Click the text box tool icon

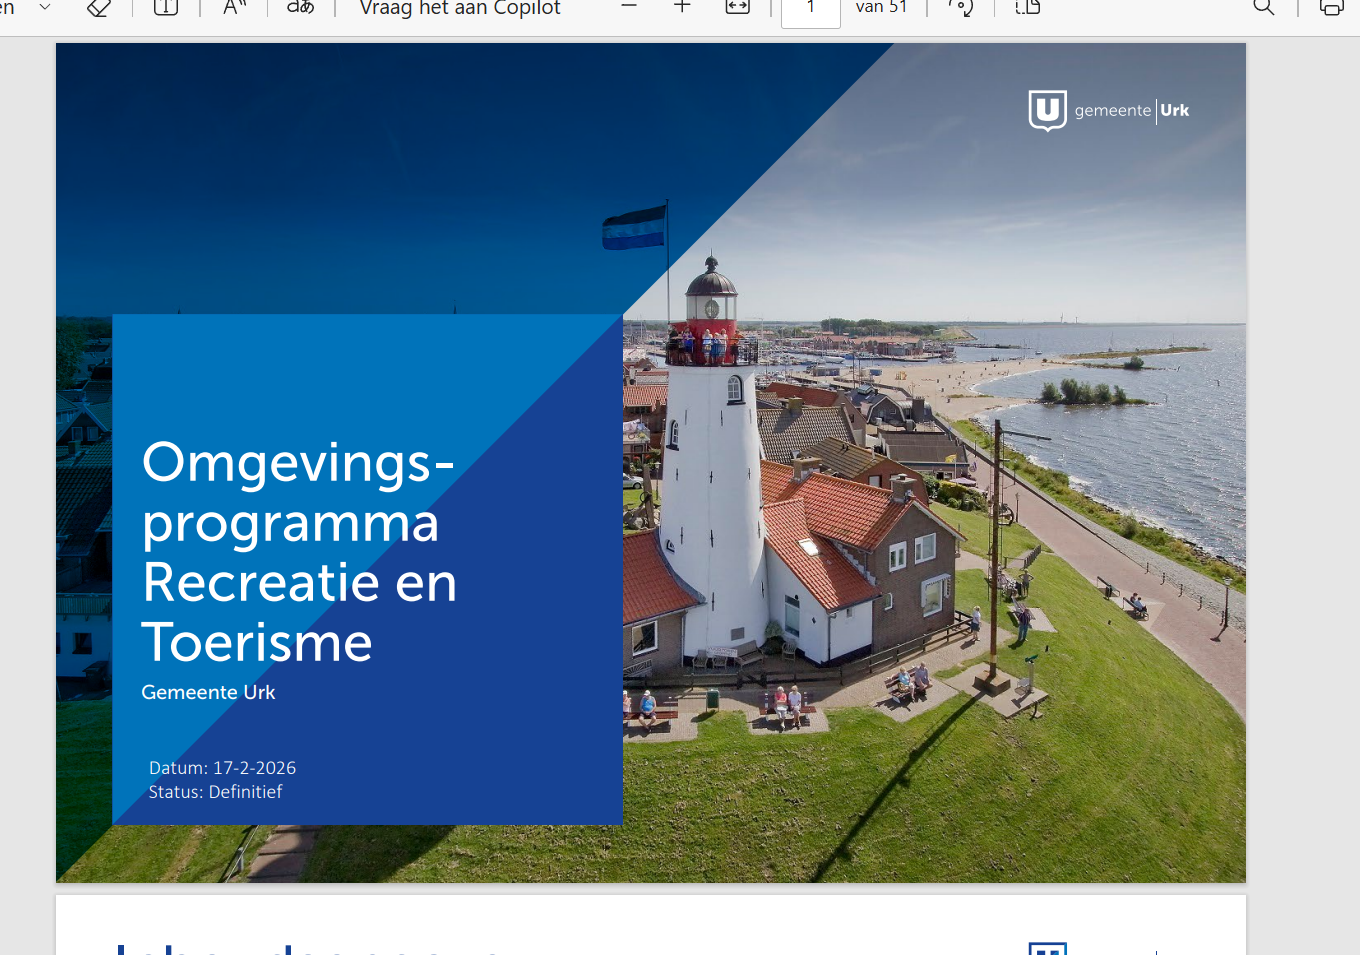click(166, 8)
